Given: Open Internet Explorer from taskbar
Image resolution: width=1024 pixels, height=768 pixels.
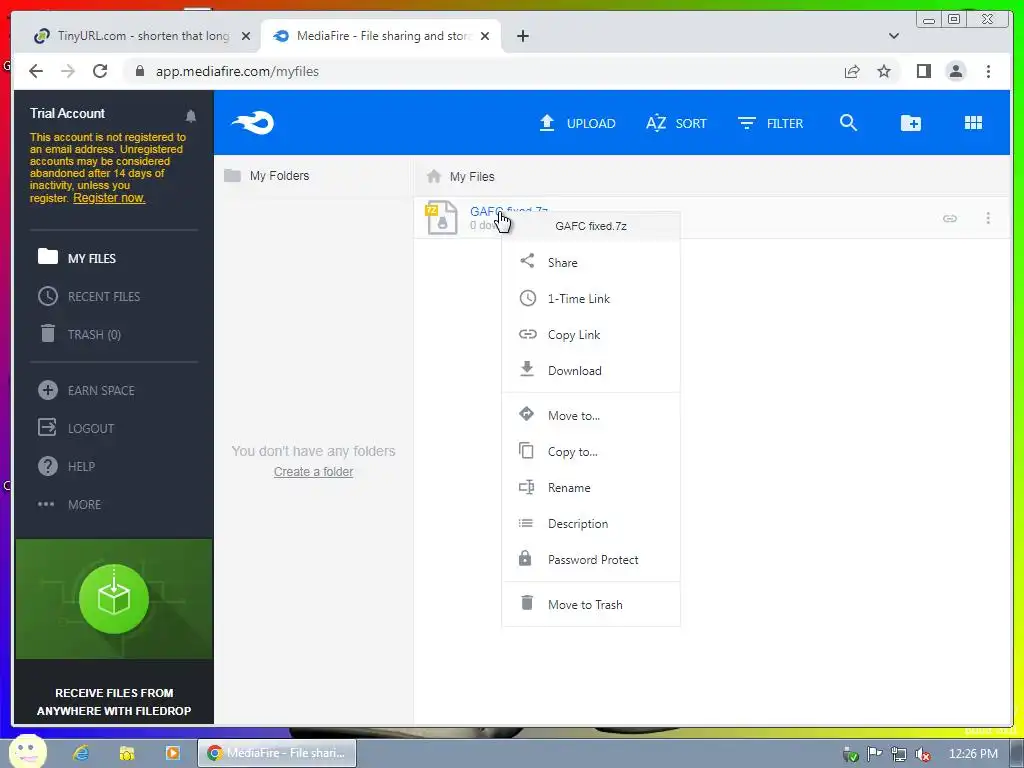Looking at the screenshot, I should point(81,753).
